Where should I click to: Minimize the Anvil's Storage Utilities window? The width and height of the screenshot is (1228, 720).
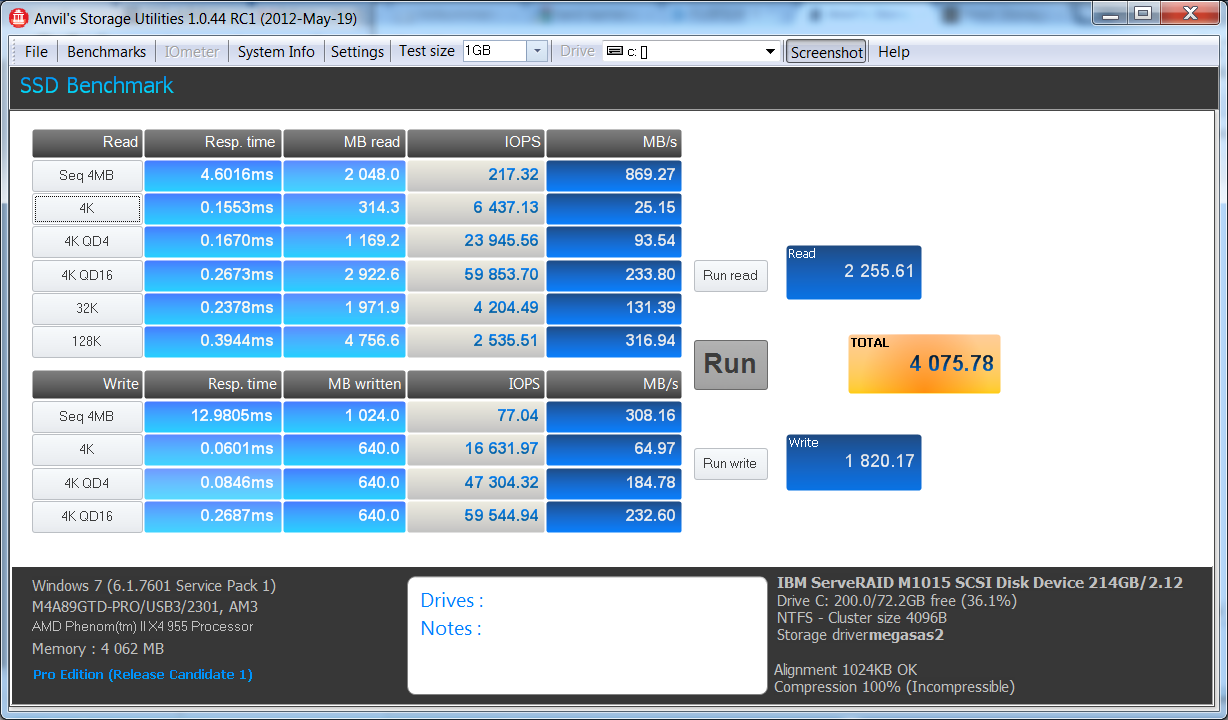1109,13
